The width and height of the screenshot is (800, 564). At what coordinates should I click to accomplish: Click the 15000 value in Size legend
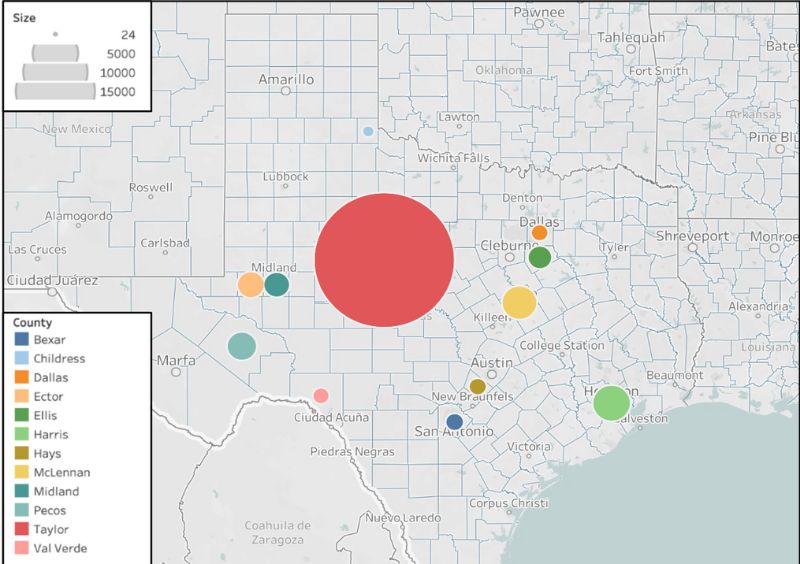118,91
